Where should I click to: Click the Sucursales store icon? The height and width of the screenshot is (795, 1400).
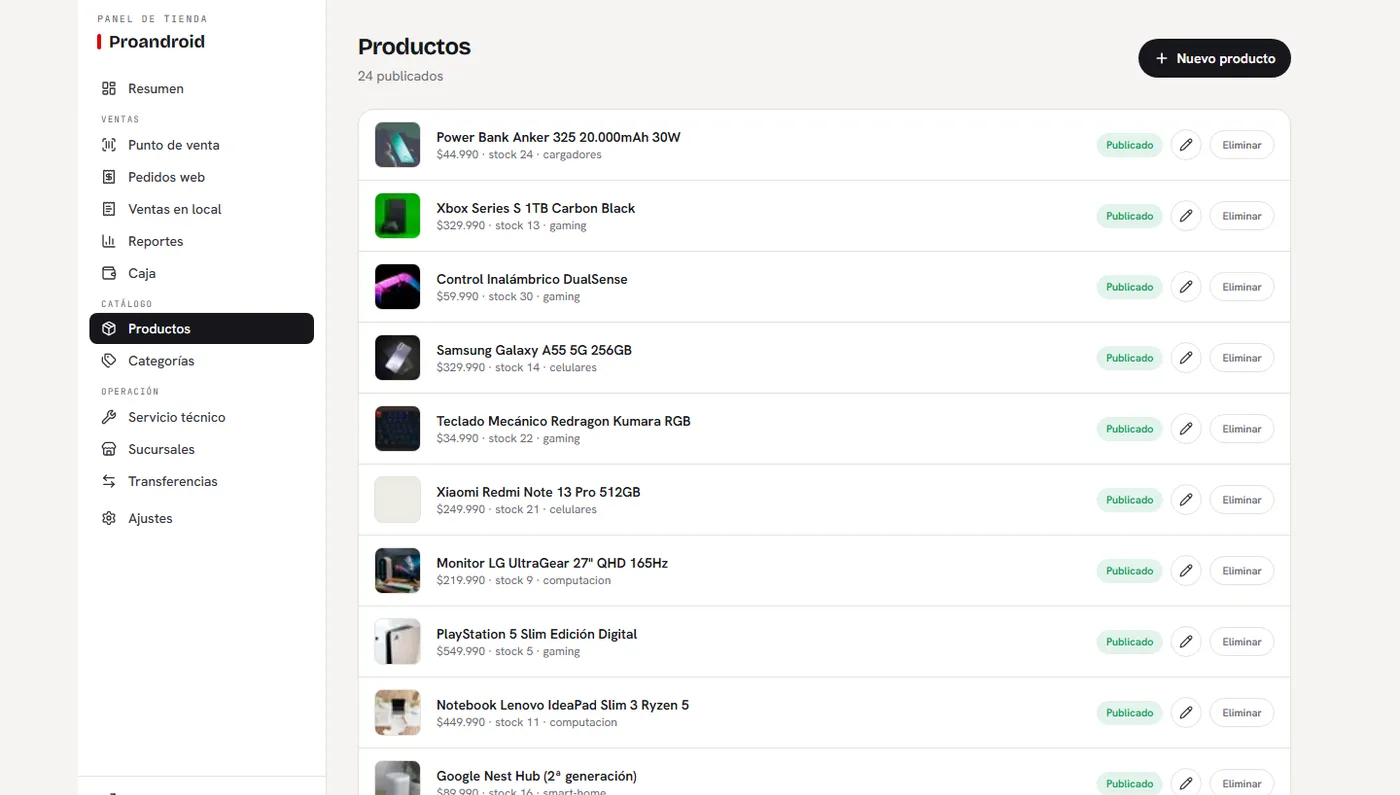coord(109,449)
